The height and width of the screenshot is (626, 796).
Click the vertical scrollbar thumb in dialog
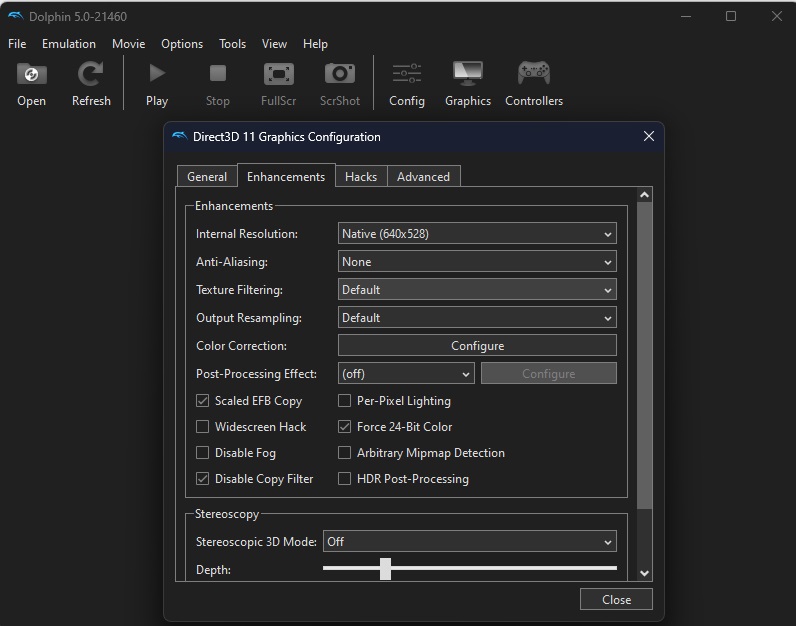[x=644, y=355]
